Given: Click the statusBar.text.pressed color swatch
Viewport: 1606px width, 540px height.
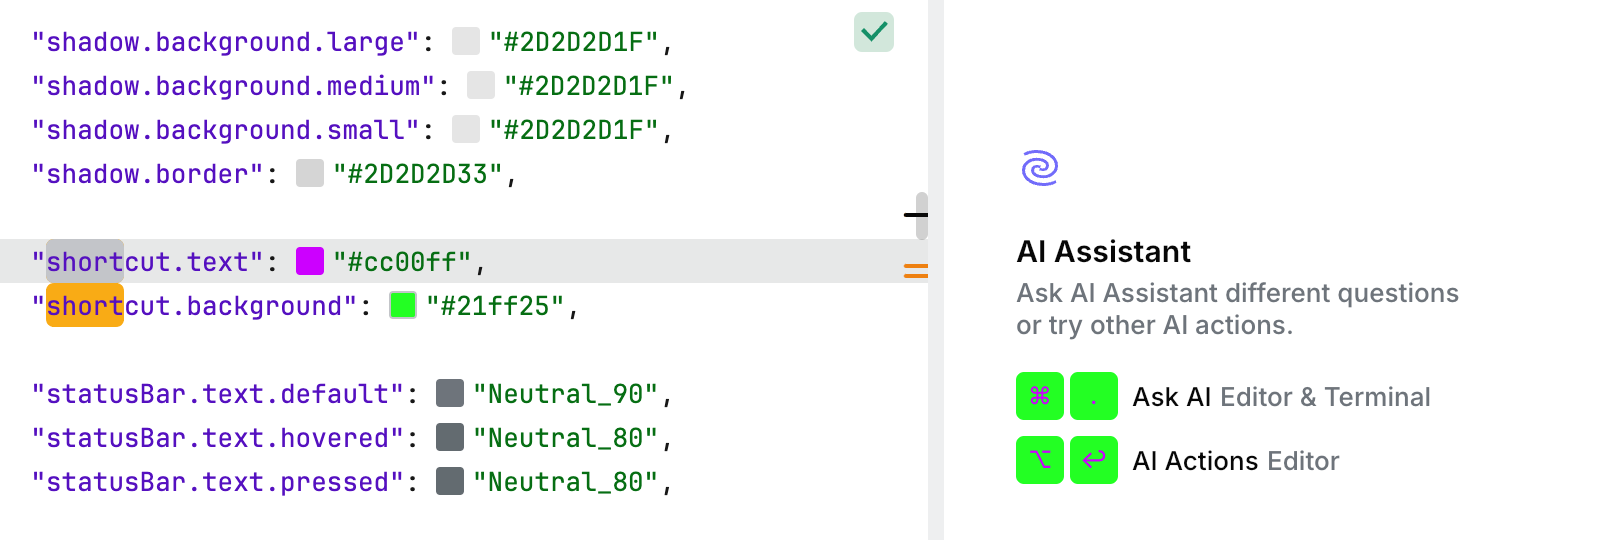Looking at the screenshot, I should (450, 482).
